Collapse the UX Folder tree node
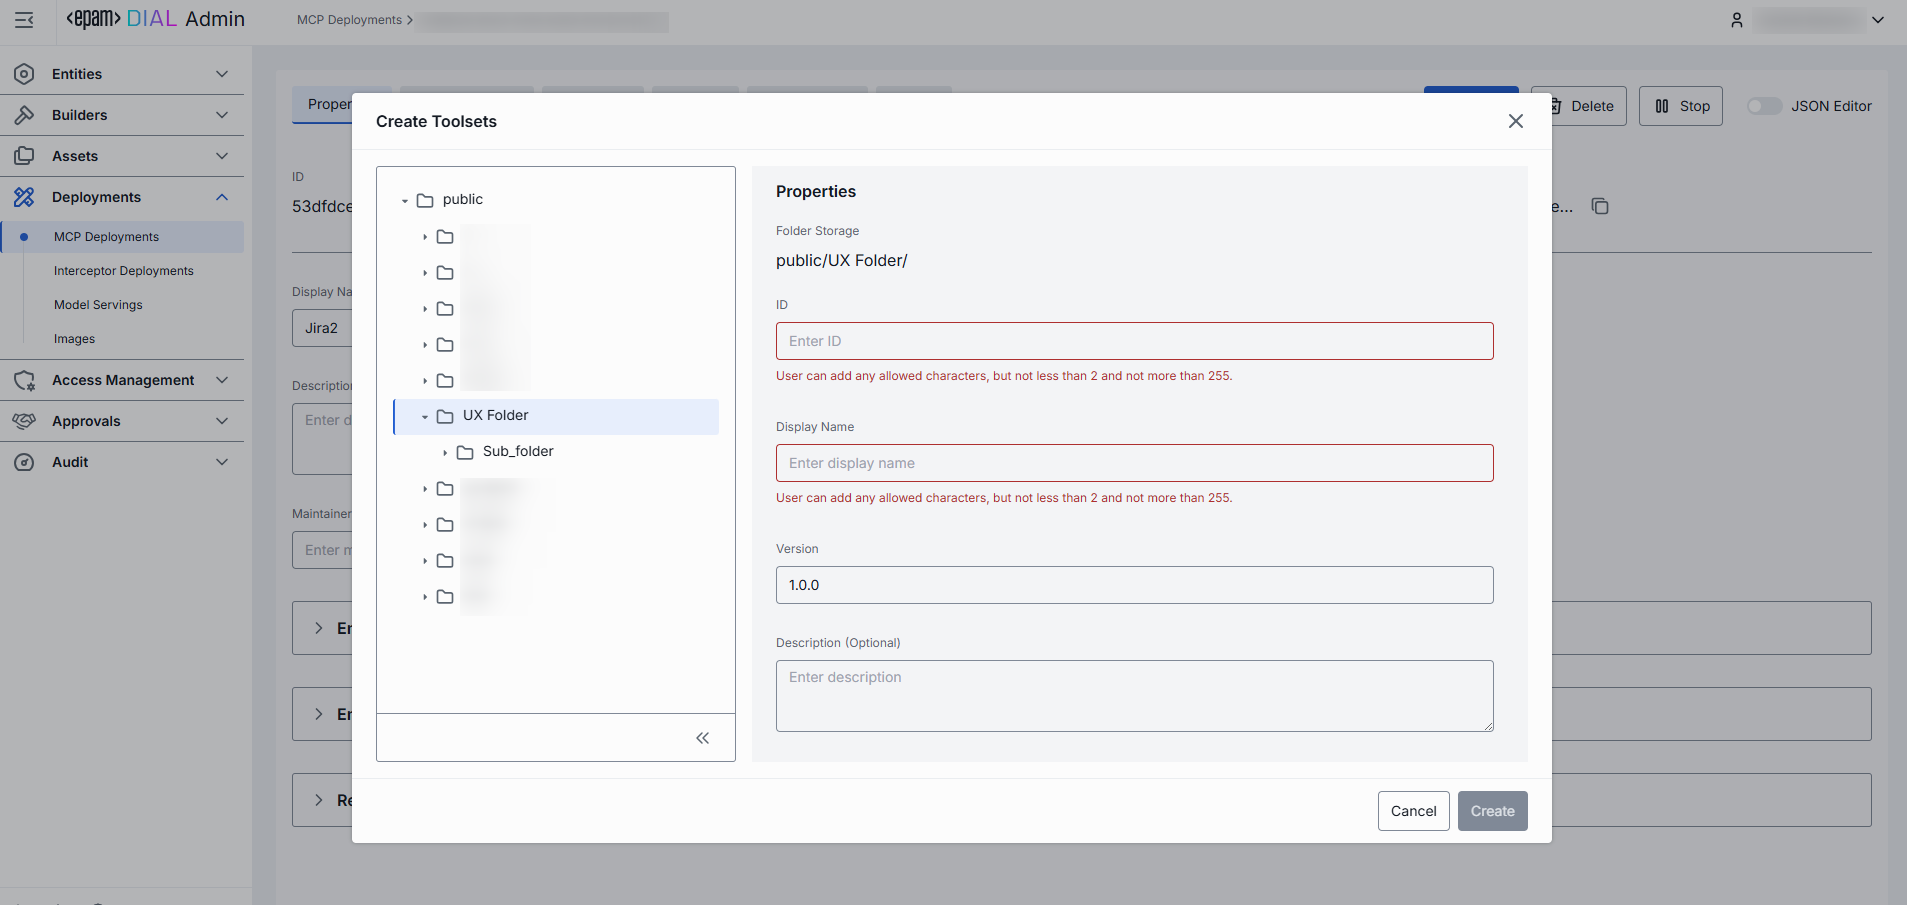 tap(425, 416)
